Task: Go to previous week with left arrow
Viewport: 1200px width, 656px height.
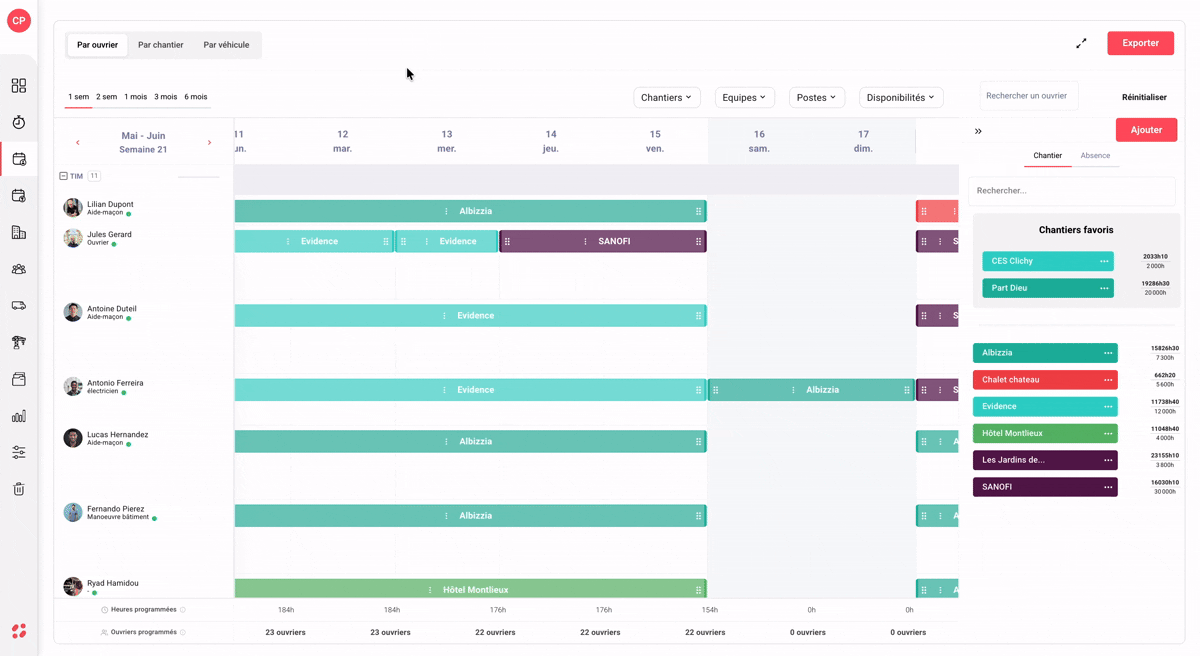Action: (x=78, y=143)
